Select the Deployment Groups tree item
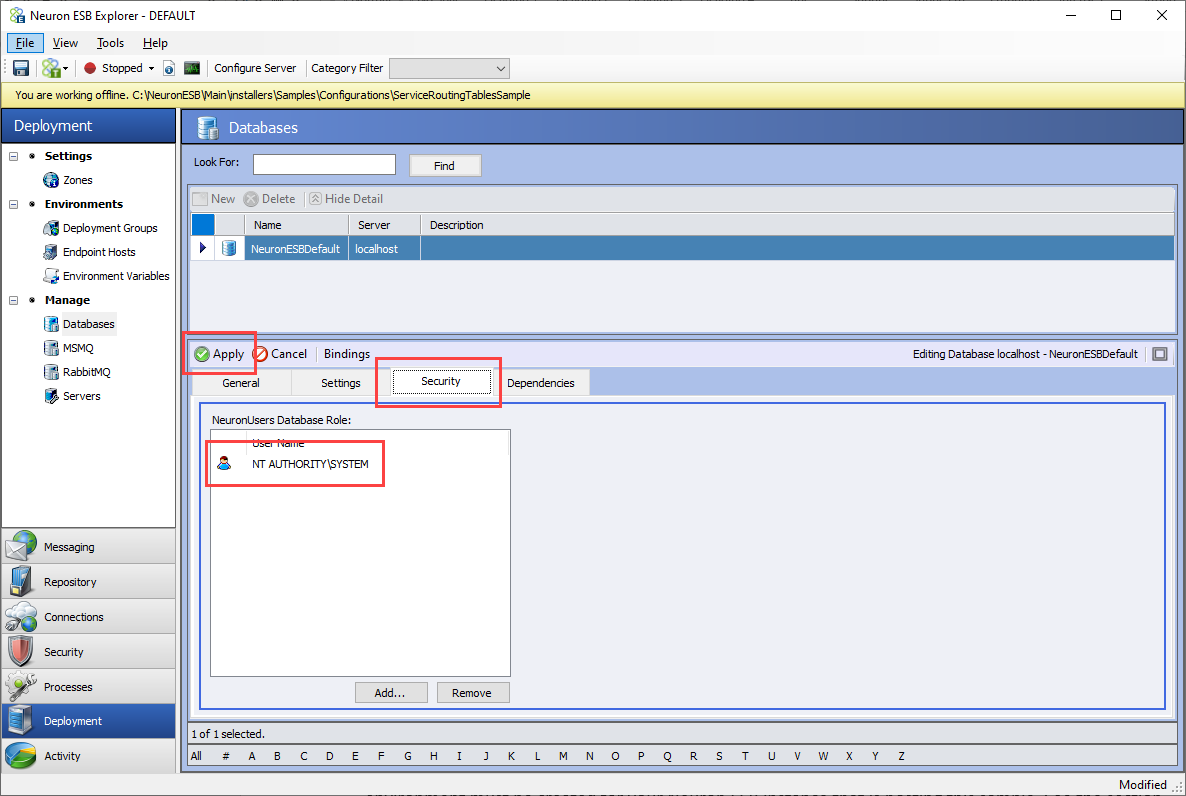This screenshot has width=1186, height=796. pyautogui.click(x=110, y=228)
